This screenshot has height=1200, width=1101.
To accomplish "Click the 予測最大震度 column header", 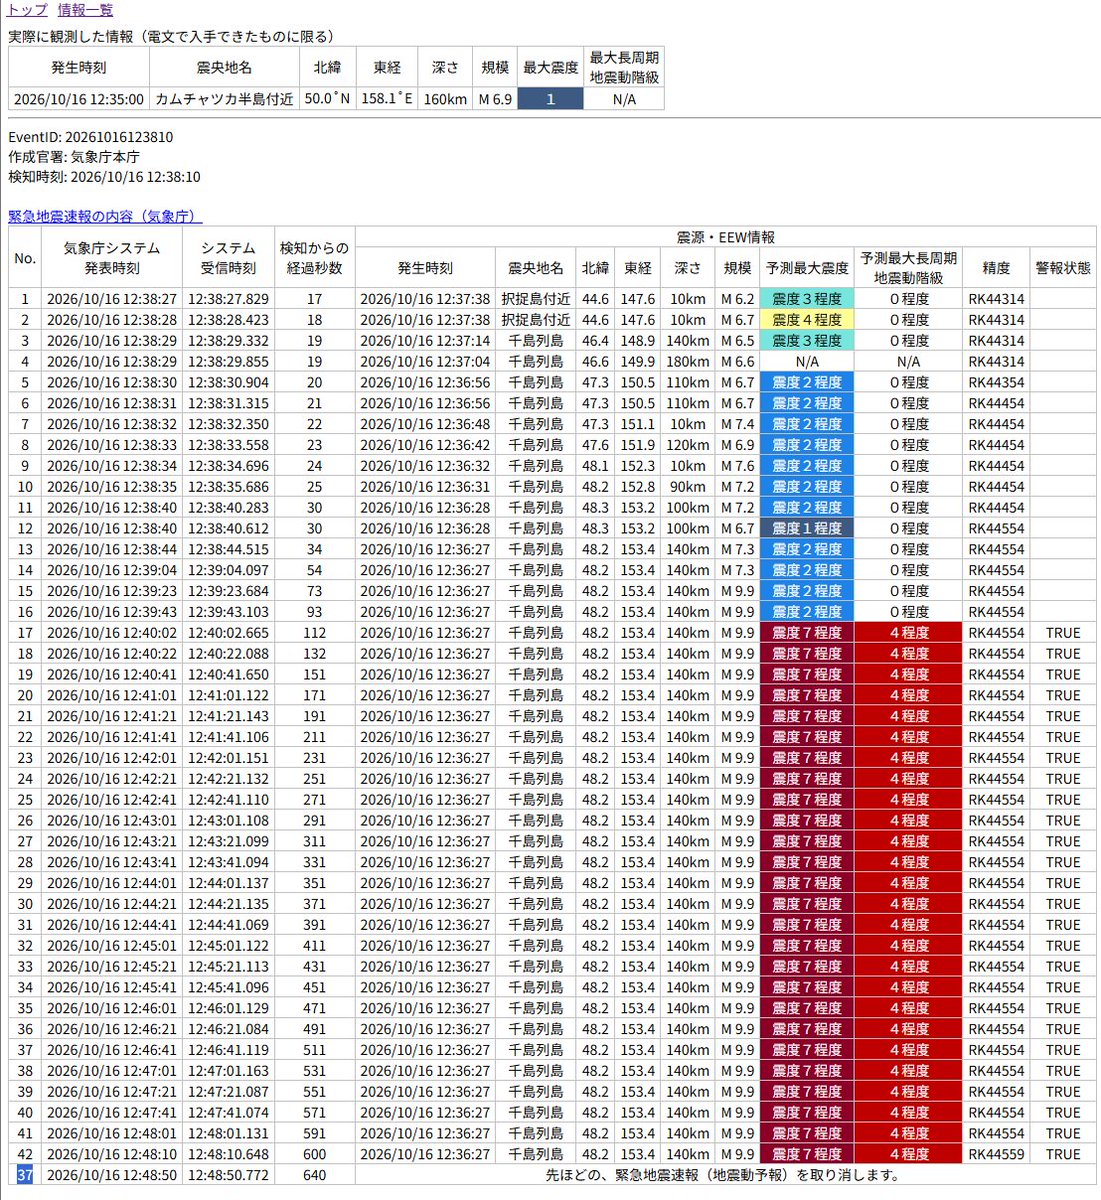I will [807, 269].
